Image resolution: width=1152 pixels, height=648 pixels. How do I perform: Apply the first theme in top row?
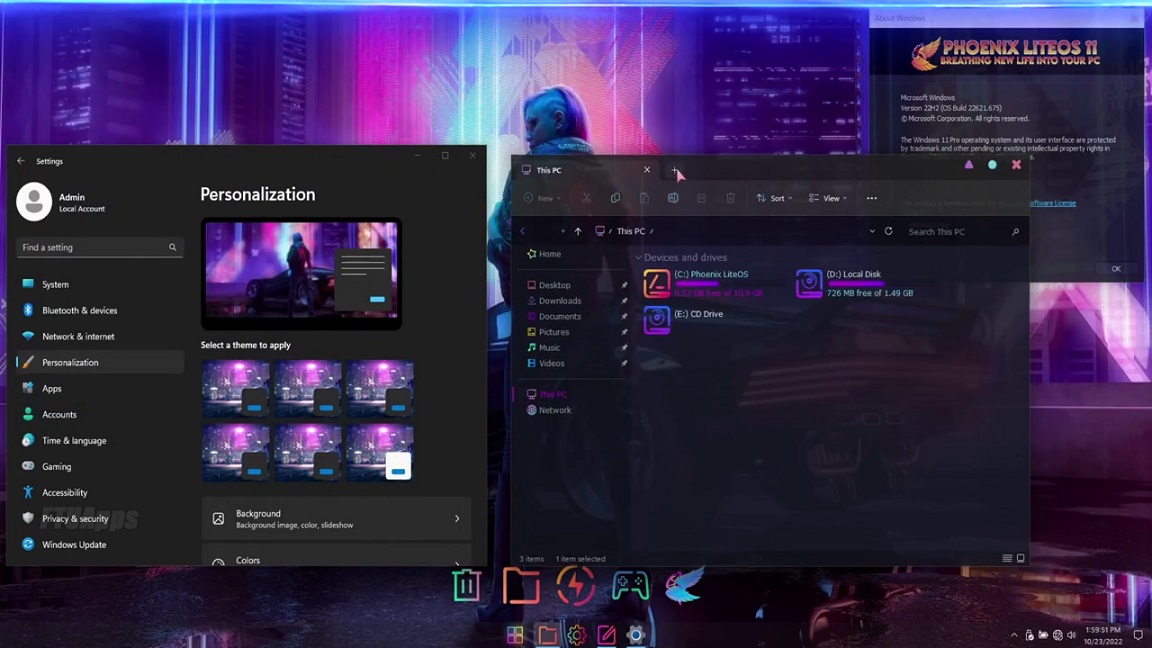pos(236,389)
